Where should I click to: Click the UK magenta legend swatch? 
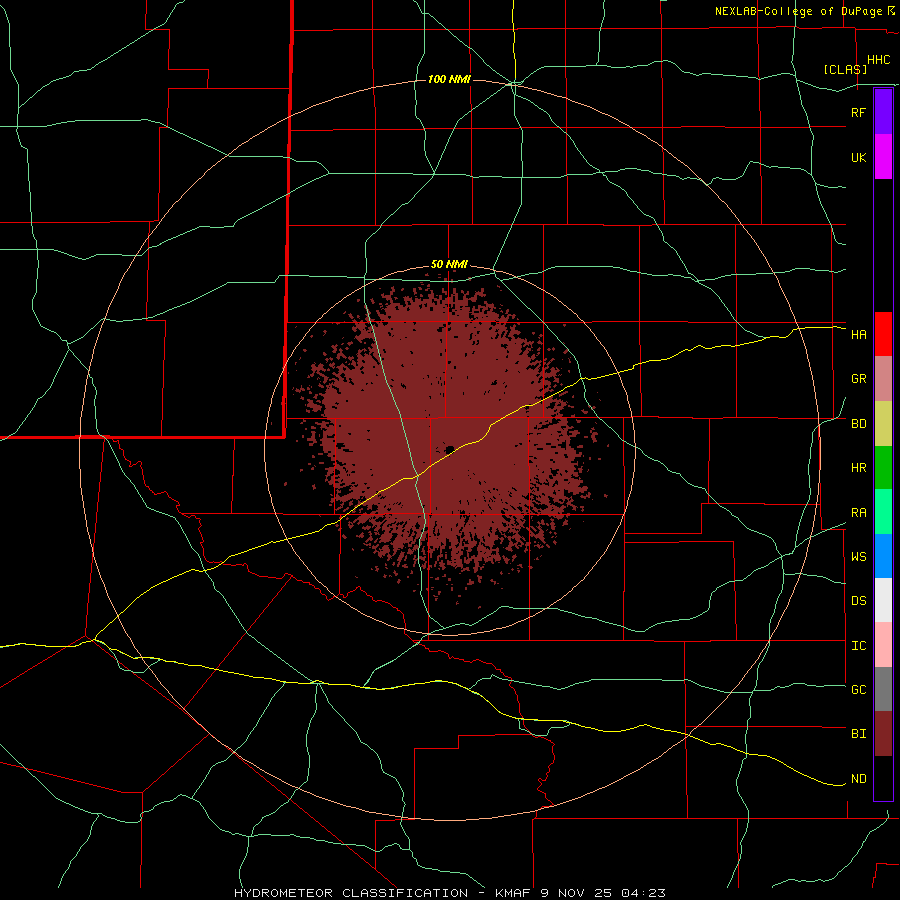click(883, 157)
